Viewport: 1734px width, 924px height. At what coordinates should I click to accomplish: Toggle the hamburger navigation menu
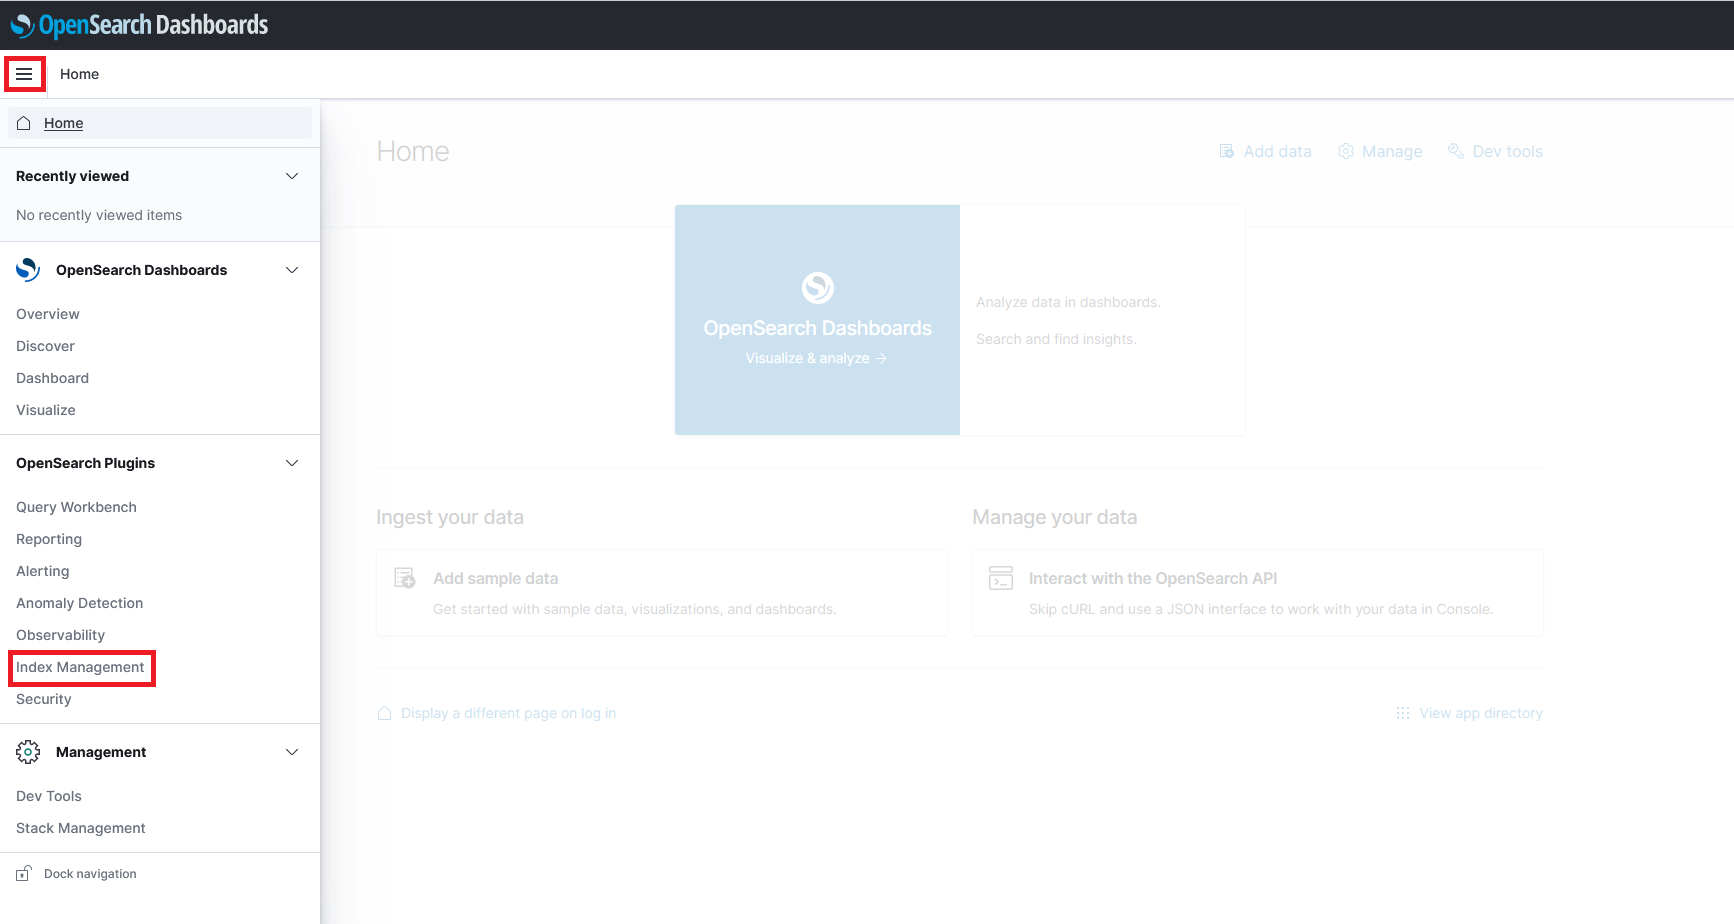(x=24, y=74)
